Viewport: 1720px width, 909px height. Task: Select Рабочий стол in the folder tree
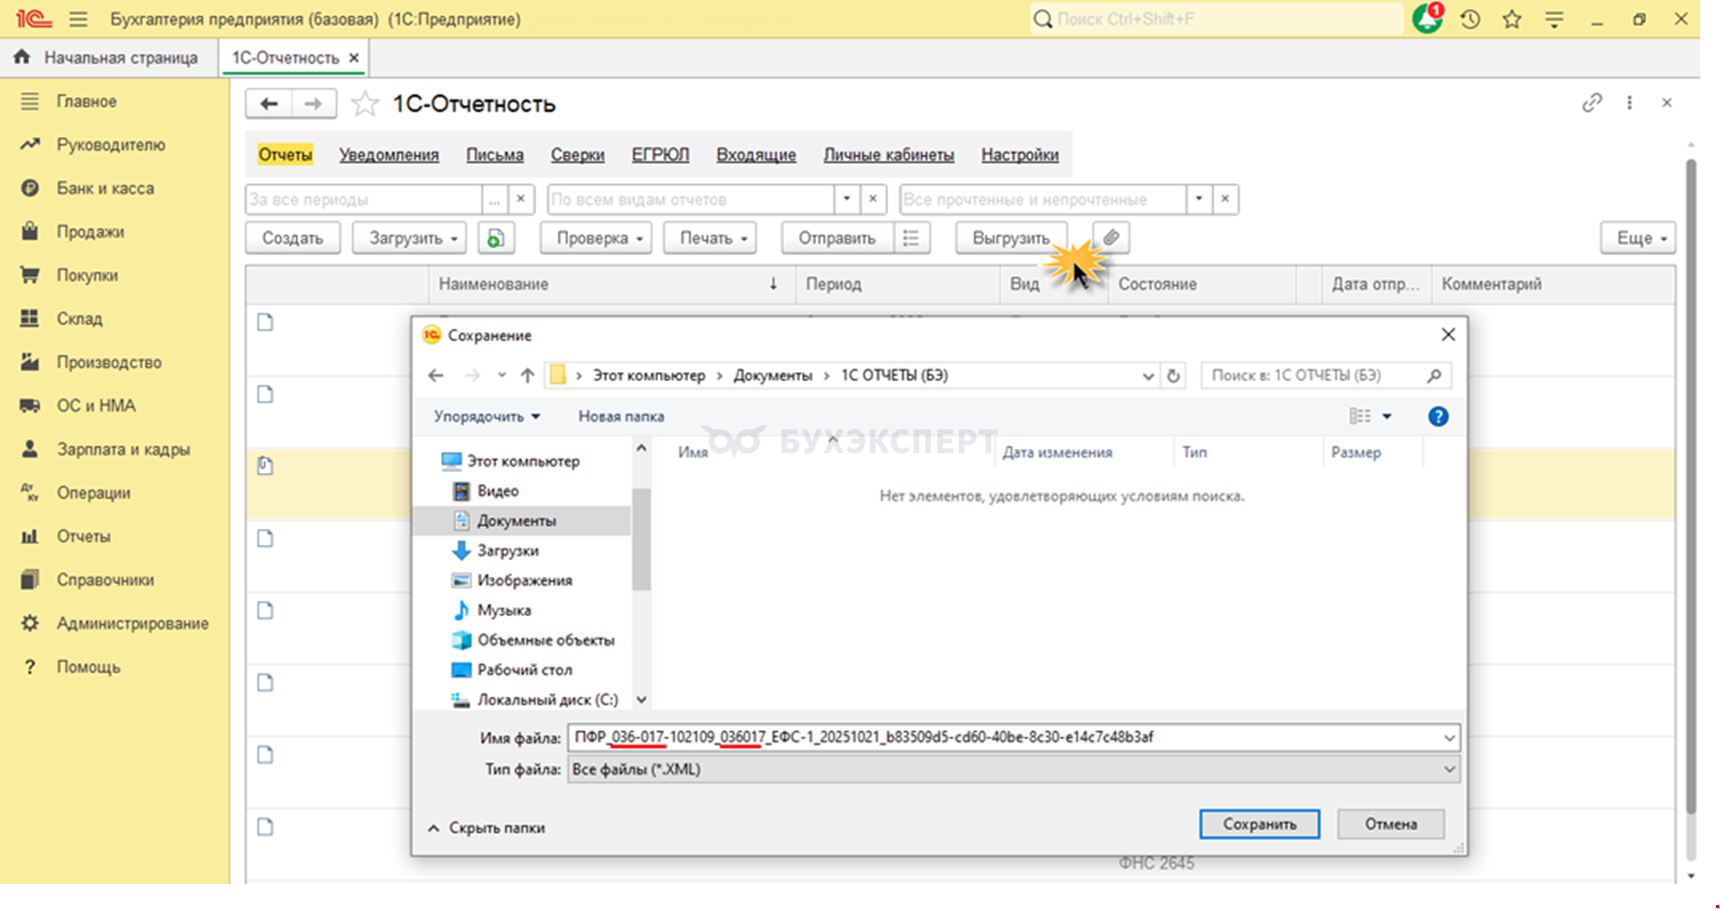pos(524,670)
